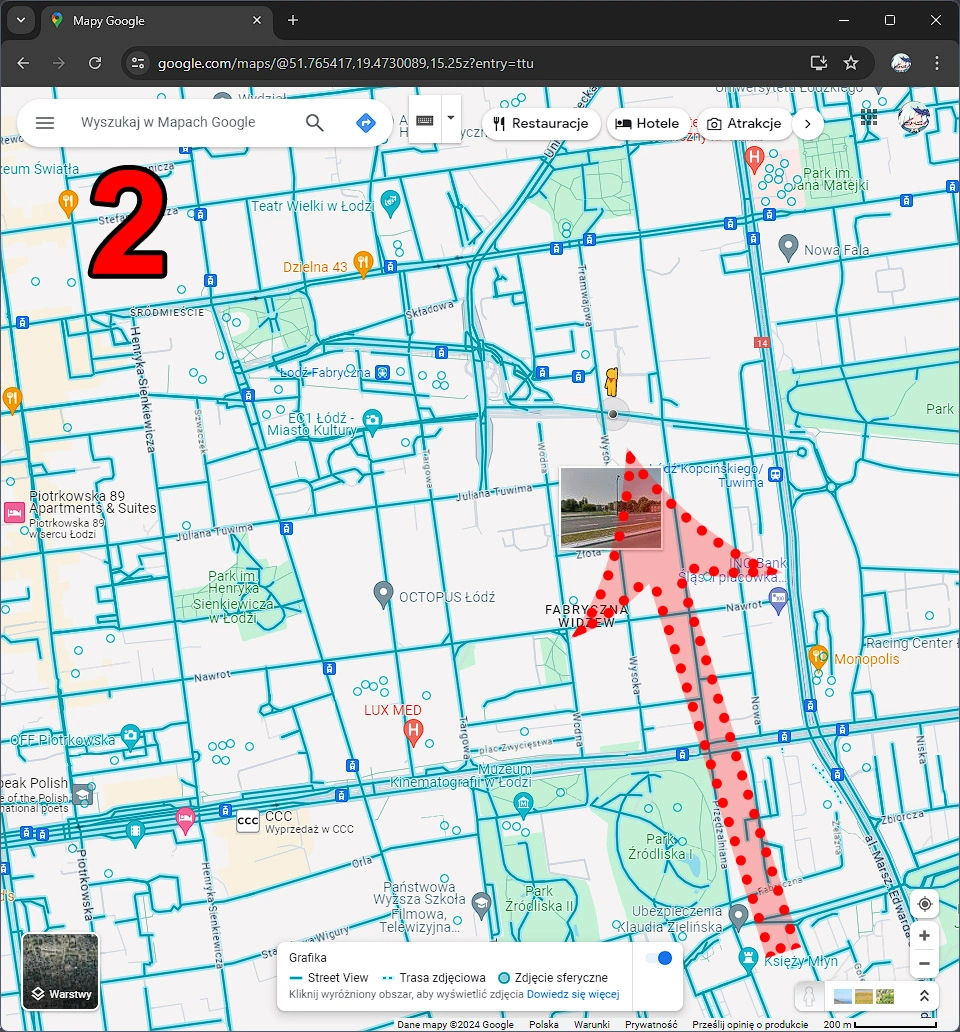Select the Łódź Fabryczna station icon
Screen dimensions: 960x1032
[382, 373]
